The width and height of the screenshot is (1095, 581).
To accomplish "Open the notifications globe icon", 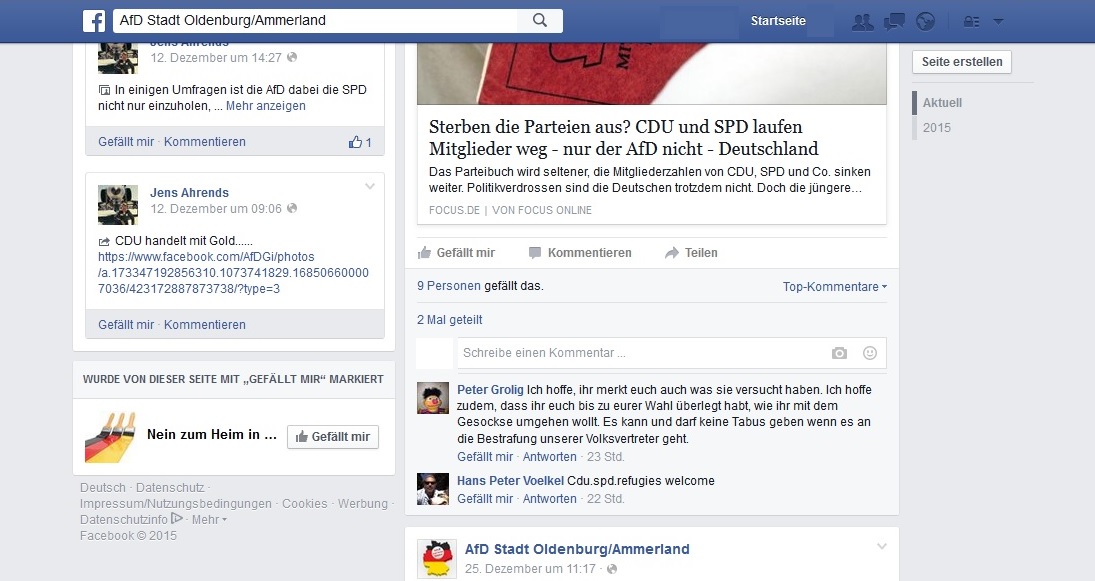I will click(925, 22).
